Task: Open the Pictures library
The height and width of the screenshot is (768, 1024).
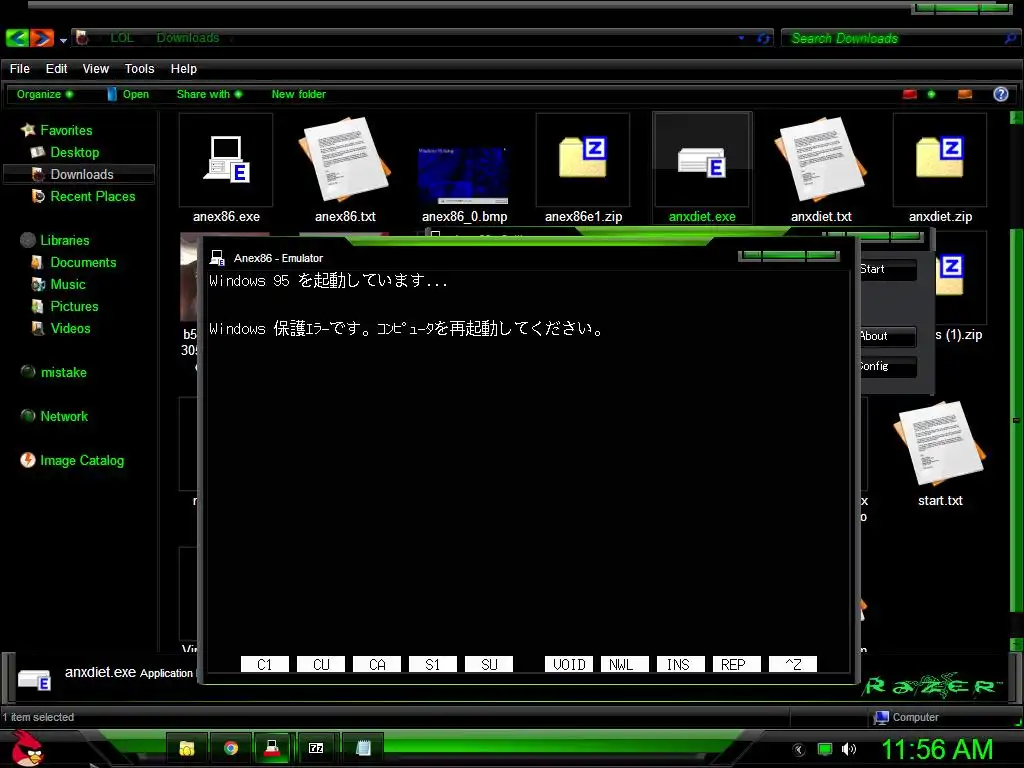Action: pos(74,306)
